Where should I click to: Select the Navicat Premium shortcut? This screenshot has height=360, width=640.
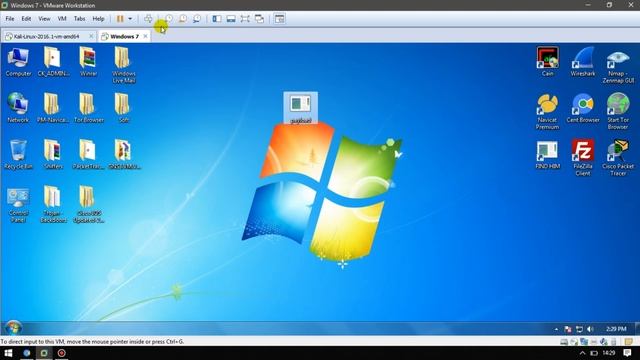(547, 111)
